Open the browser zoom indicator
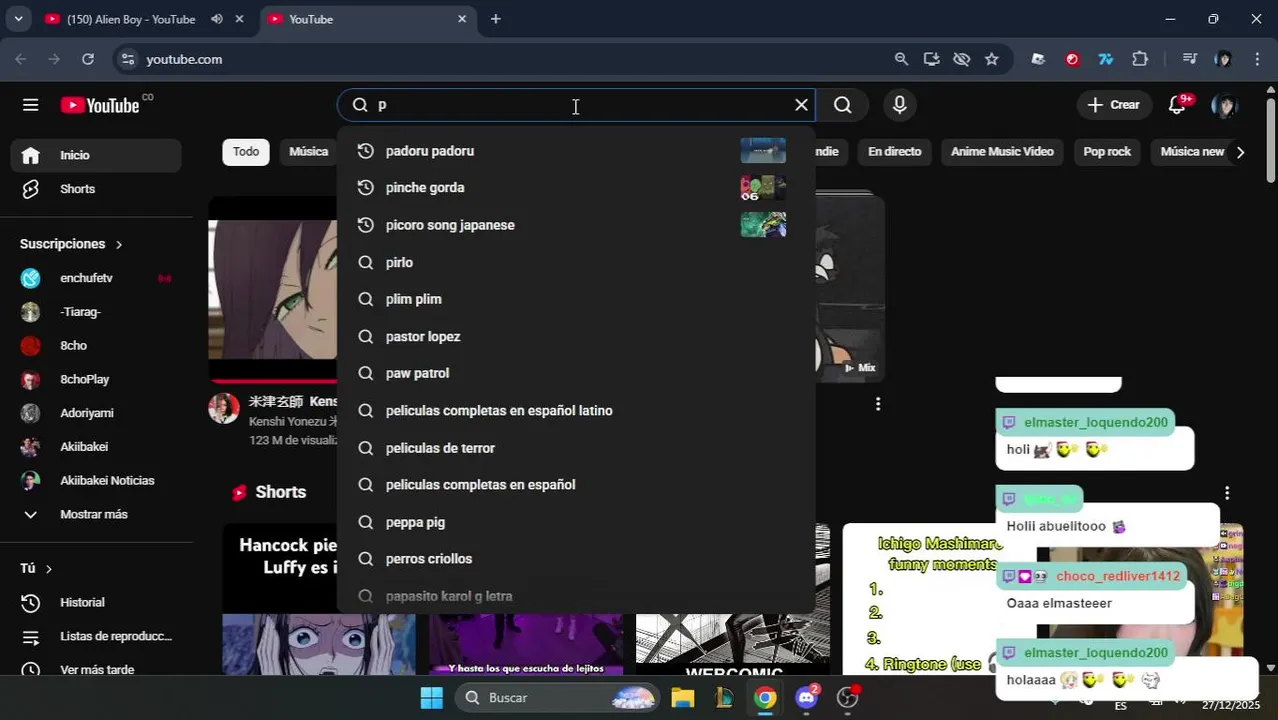This screenshot has height=720, width=1278. coord(901,59)
